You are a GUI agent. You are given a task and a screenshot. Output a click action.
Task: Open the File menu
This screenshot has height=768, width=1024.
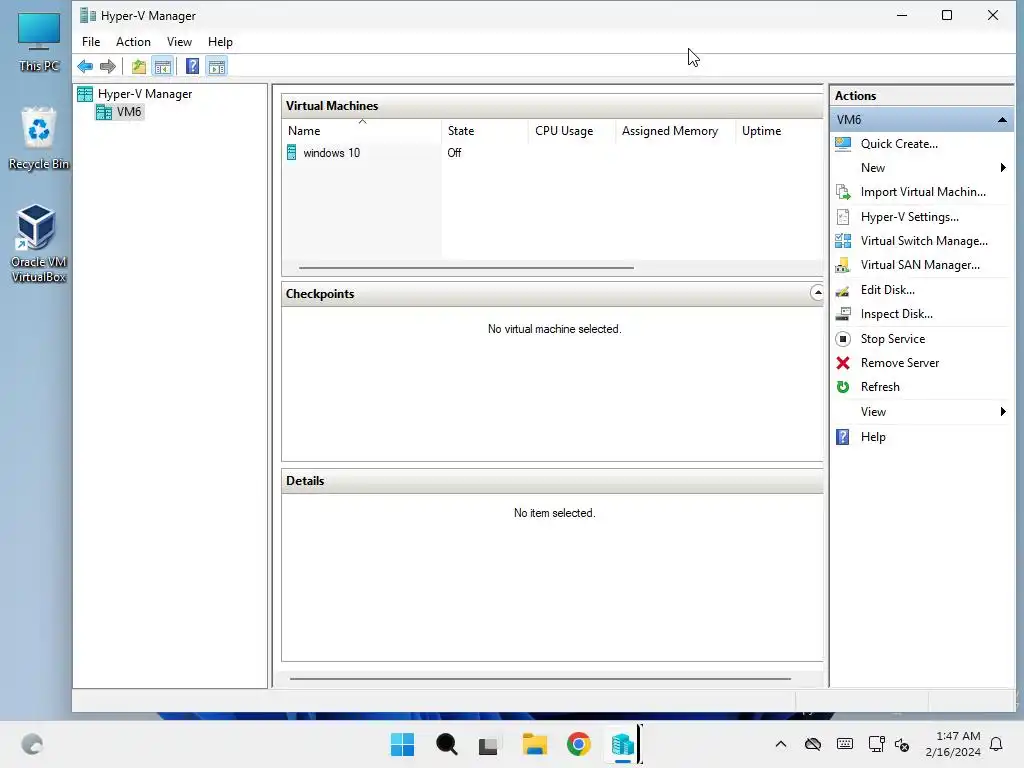pos(91,42)
